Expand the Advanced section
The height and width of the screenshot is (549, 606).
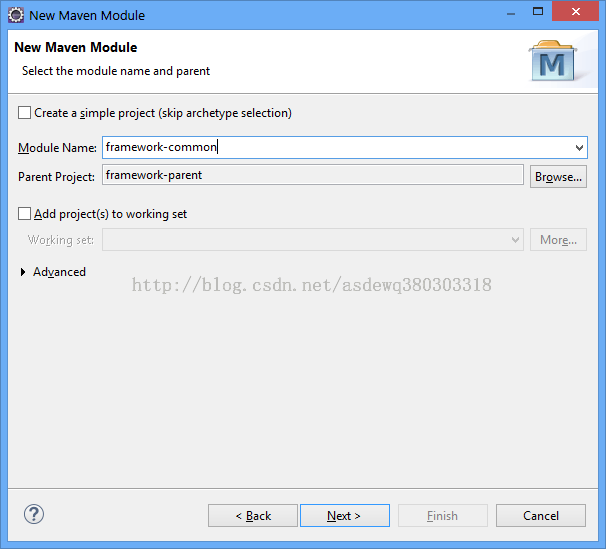[23, 272]
